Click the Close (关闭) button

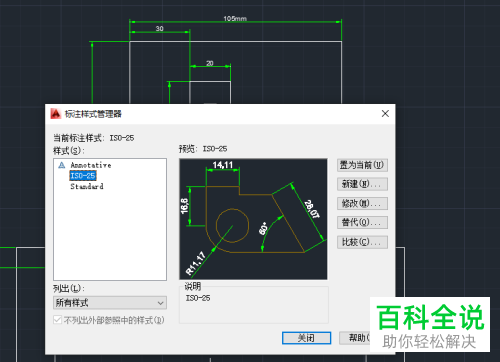pos(306,338)
